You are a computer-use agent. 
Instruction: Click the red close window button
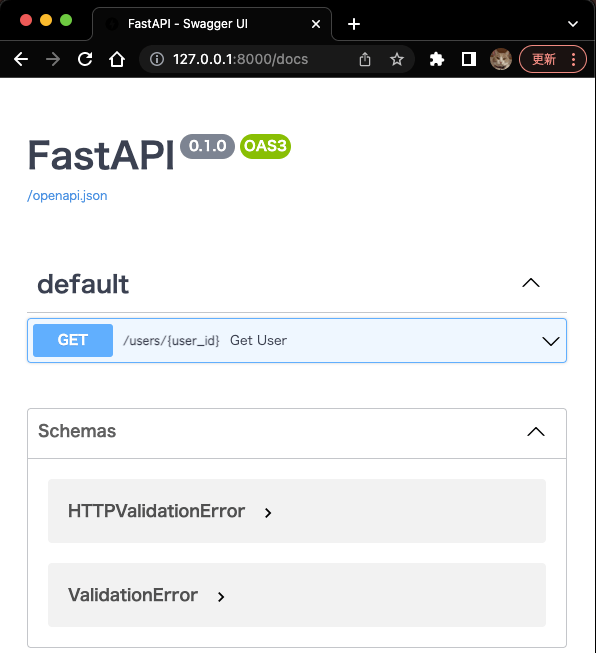(x=26, y=20)
